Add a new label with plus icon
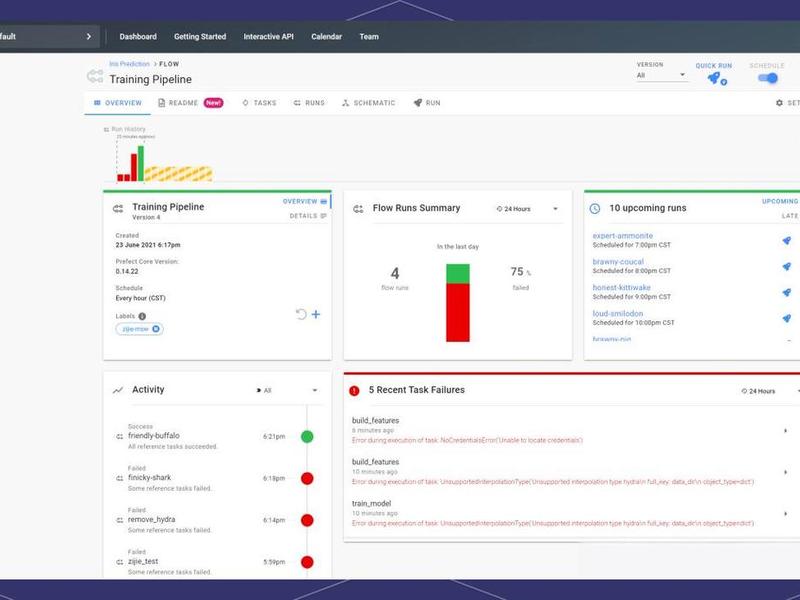800x600 pixels. click(x=316, y=314)
